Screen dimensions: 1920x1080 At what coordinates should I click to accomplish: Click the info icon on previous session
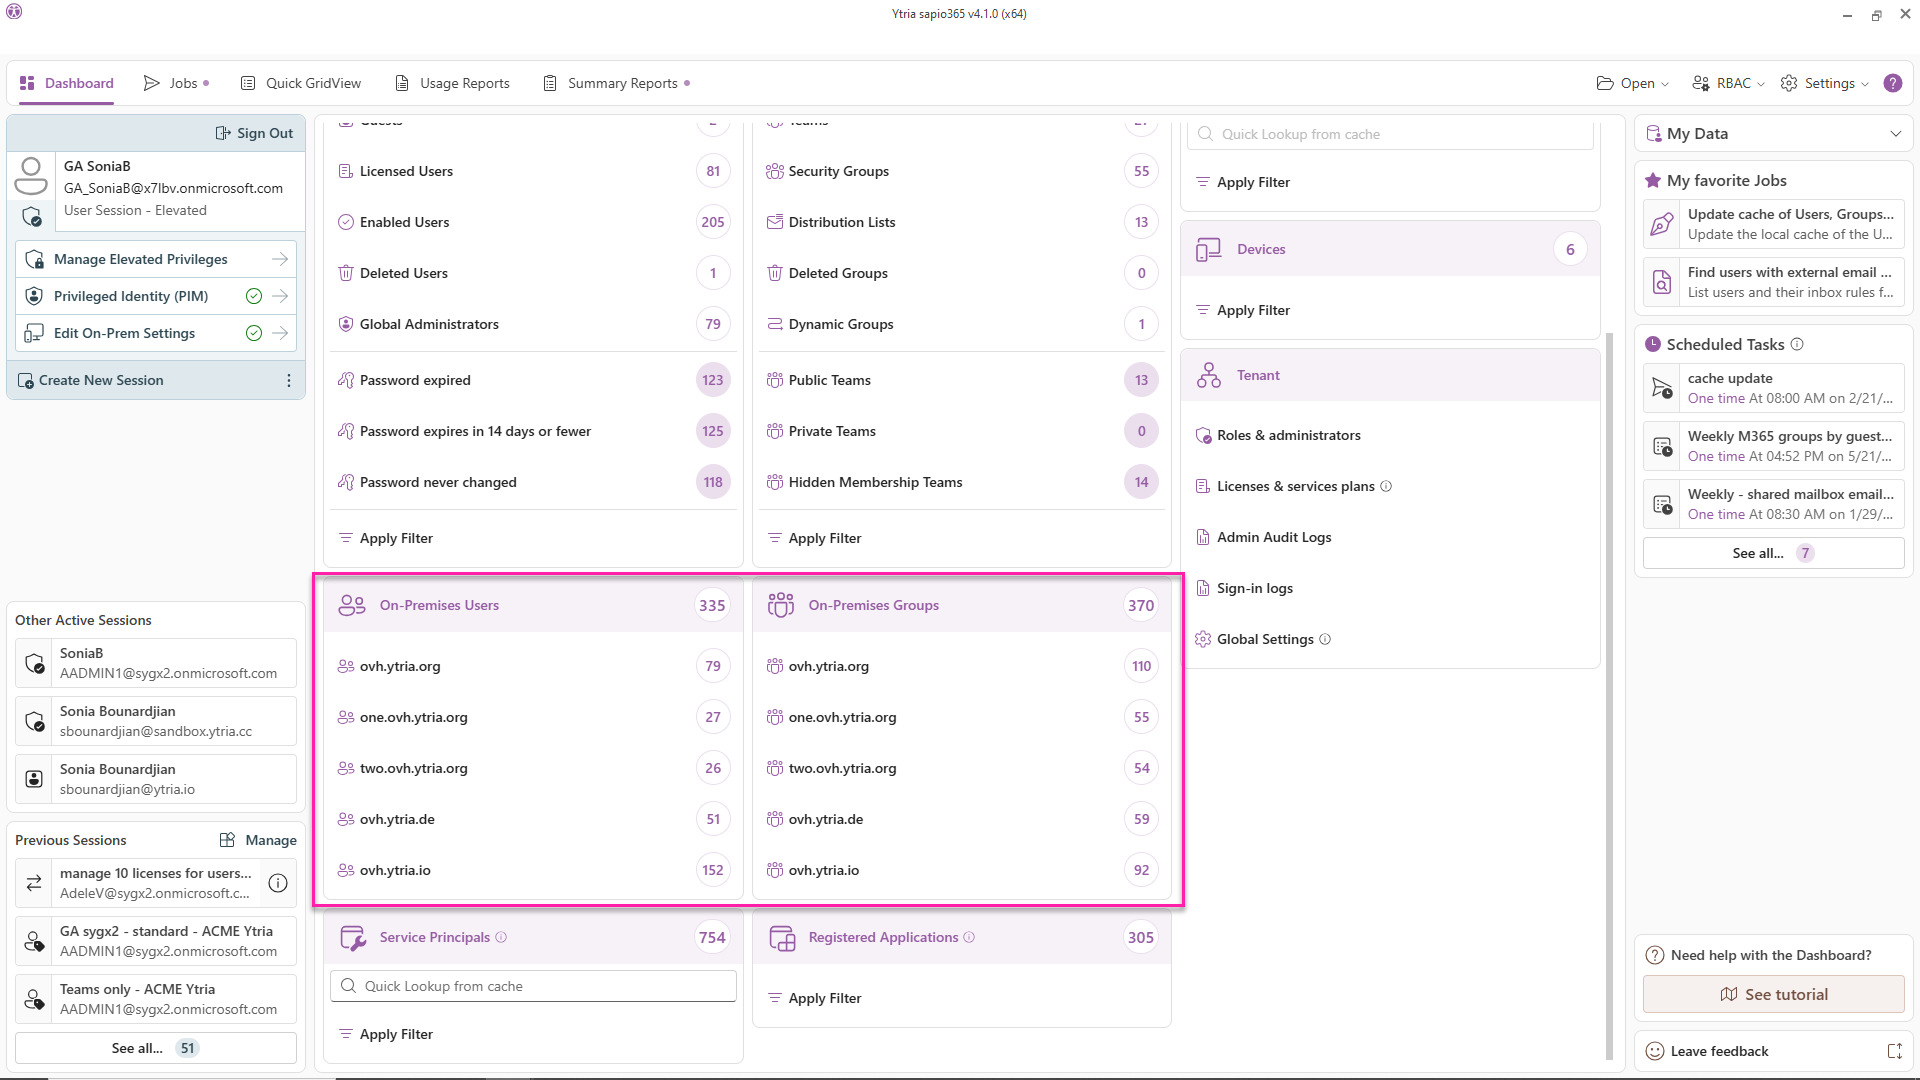pyautogui.click(x=278, y=883)
